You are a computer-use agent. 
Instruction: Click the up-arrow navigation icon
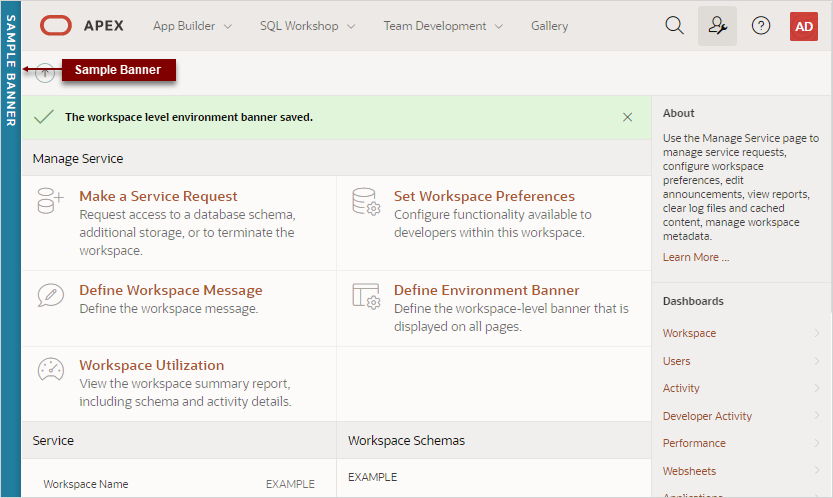coord(45,73)
